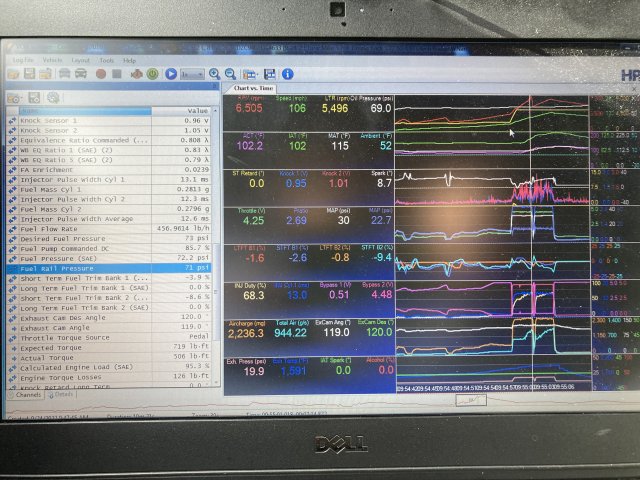The image size is (640, 480).
Task: Switch to the Channels tab
Action: click(x=24, y=395)
